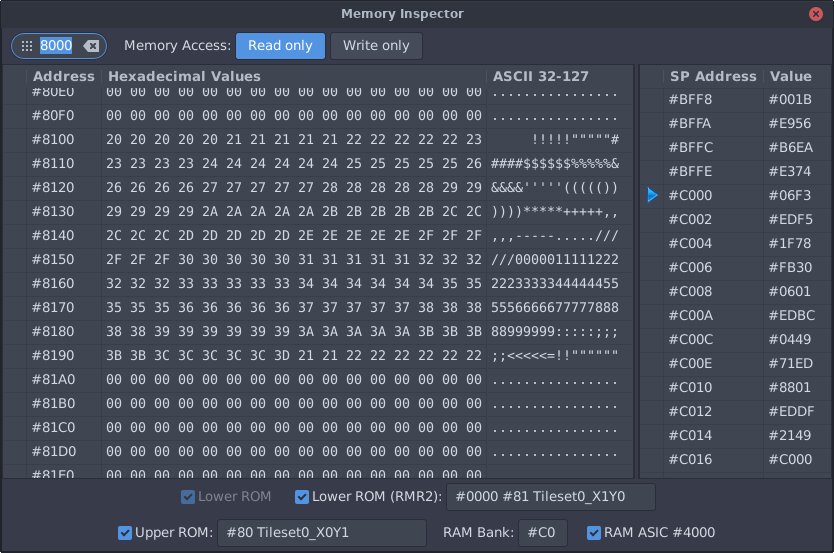Viewport: 834px width, 553px height.
Task: Toggle Lower ROM (RMR2) checkbox
Action: [x=302, y=497]
